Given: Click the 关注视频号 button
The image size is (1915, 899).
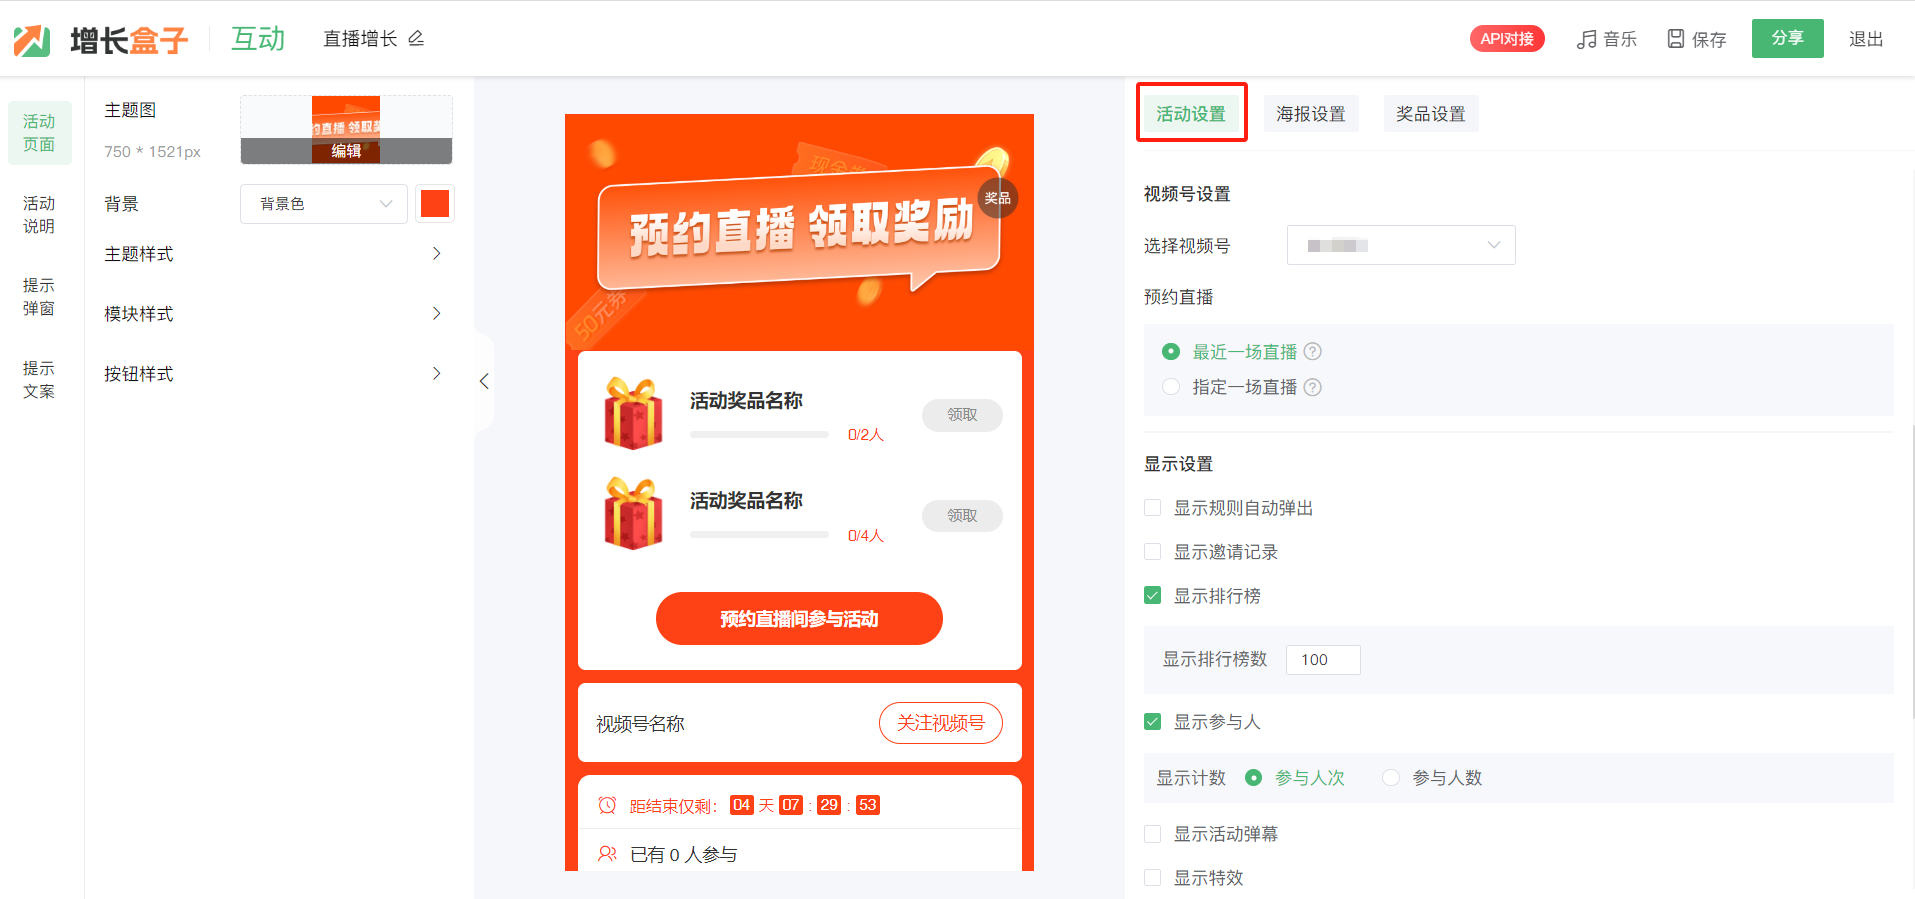Looking at the screenshot, I should coord(940,723).
